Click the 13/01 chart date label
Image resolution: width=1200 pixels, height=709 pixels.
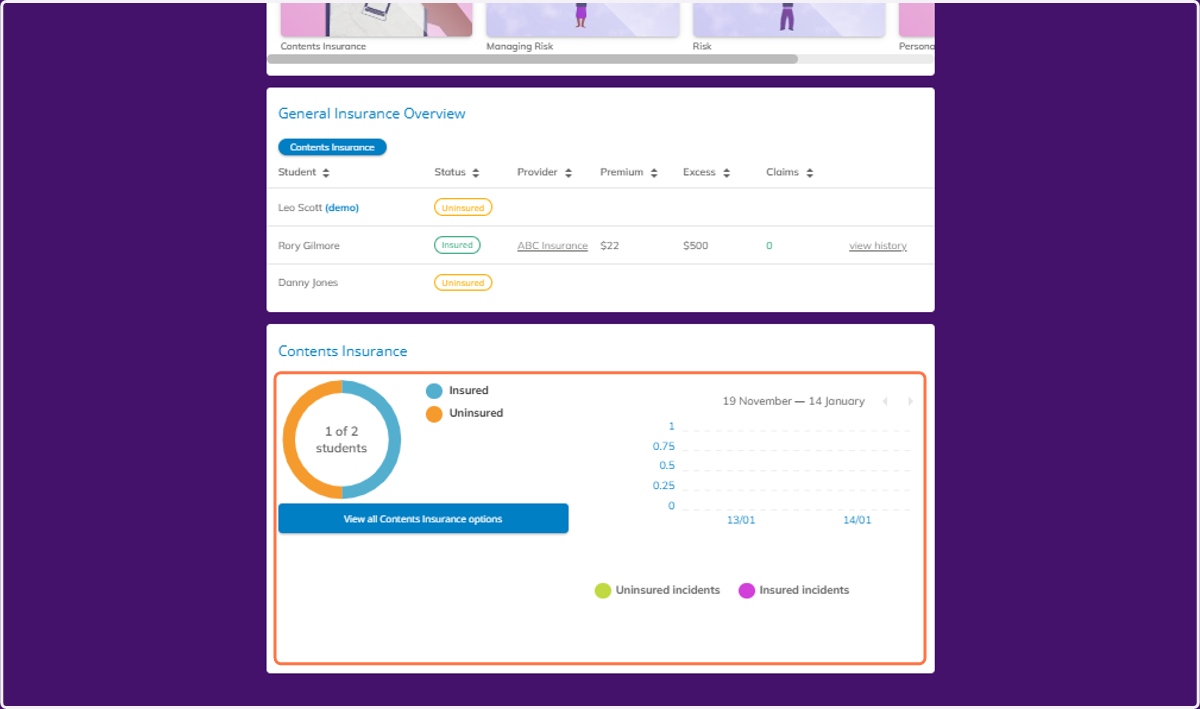pos(741,520)
